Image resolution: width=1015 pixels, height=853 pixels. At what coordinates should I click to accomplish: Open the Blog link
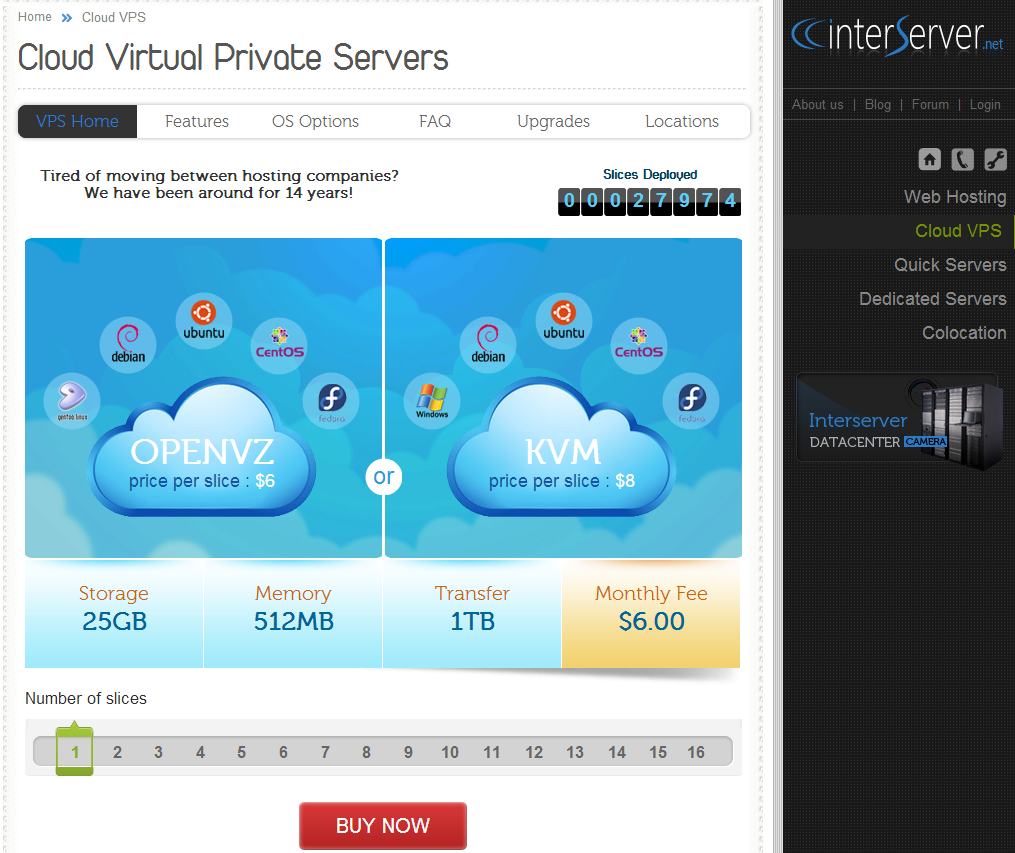click(878, 105)
